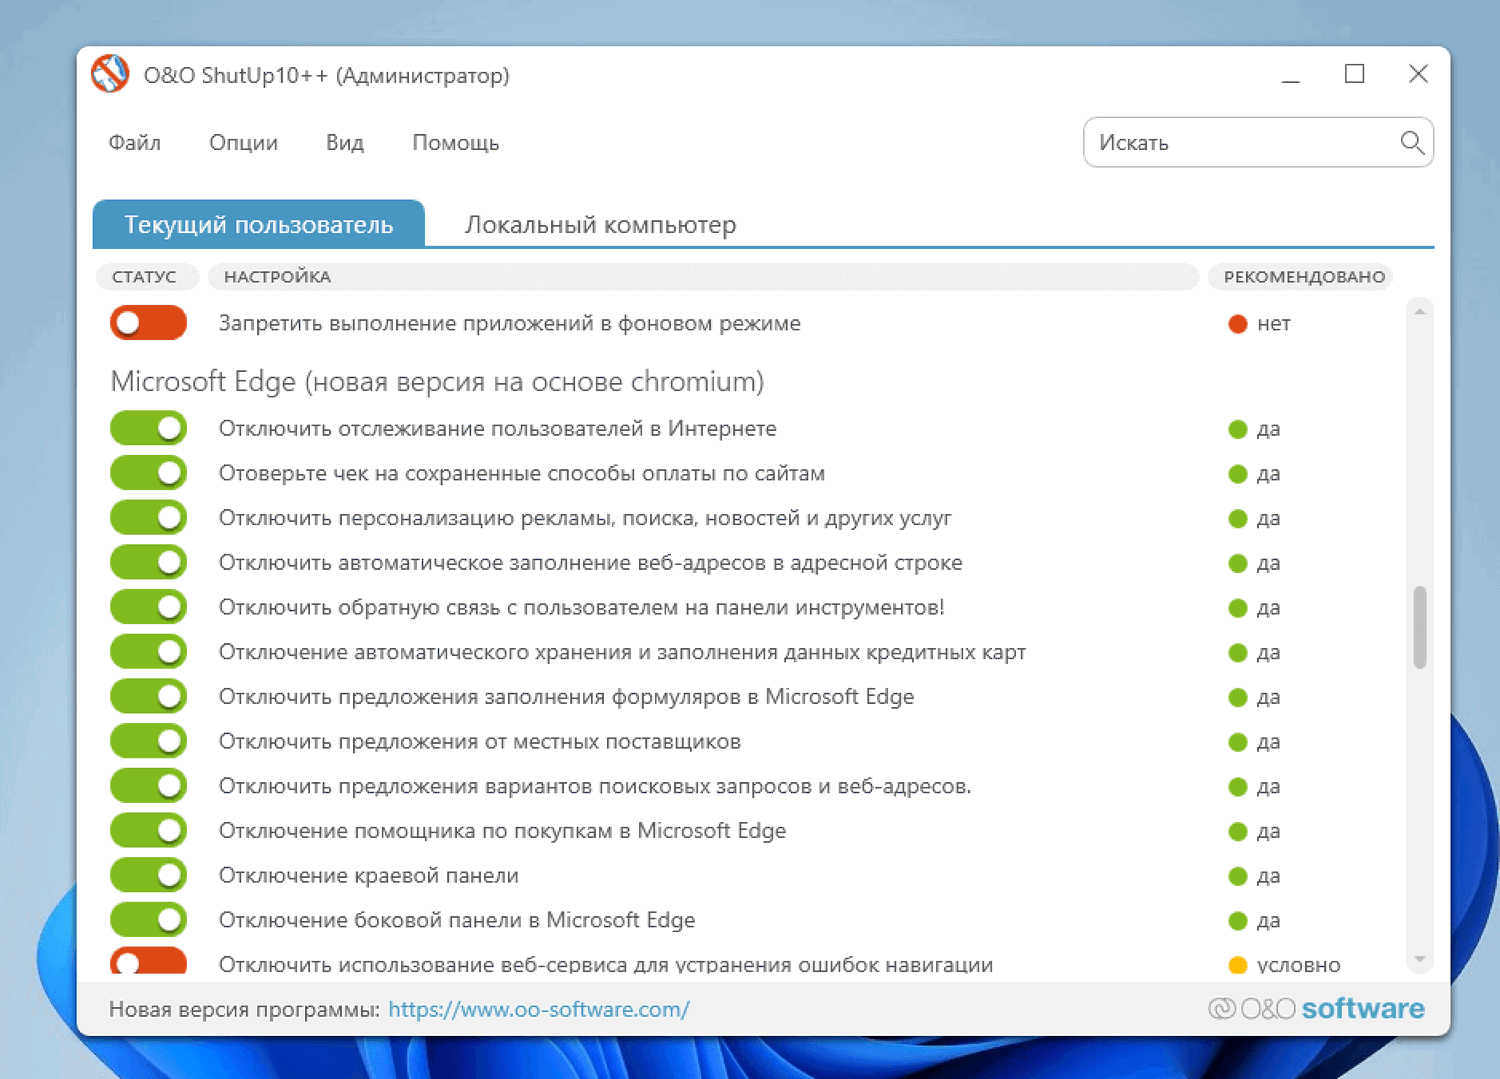
Task: Toggle address bar web-address autofill switch
Action: pyautogui.click(x=148, y=562)
